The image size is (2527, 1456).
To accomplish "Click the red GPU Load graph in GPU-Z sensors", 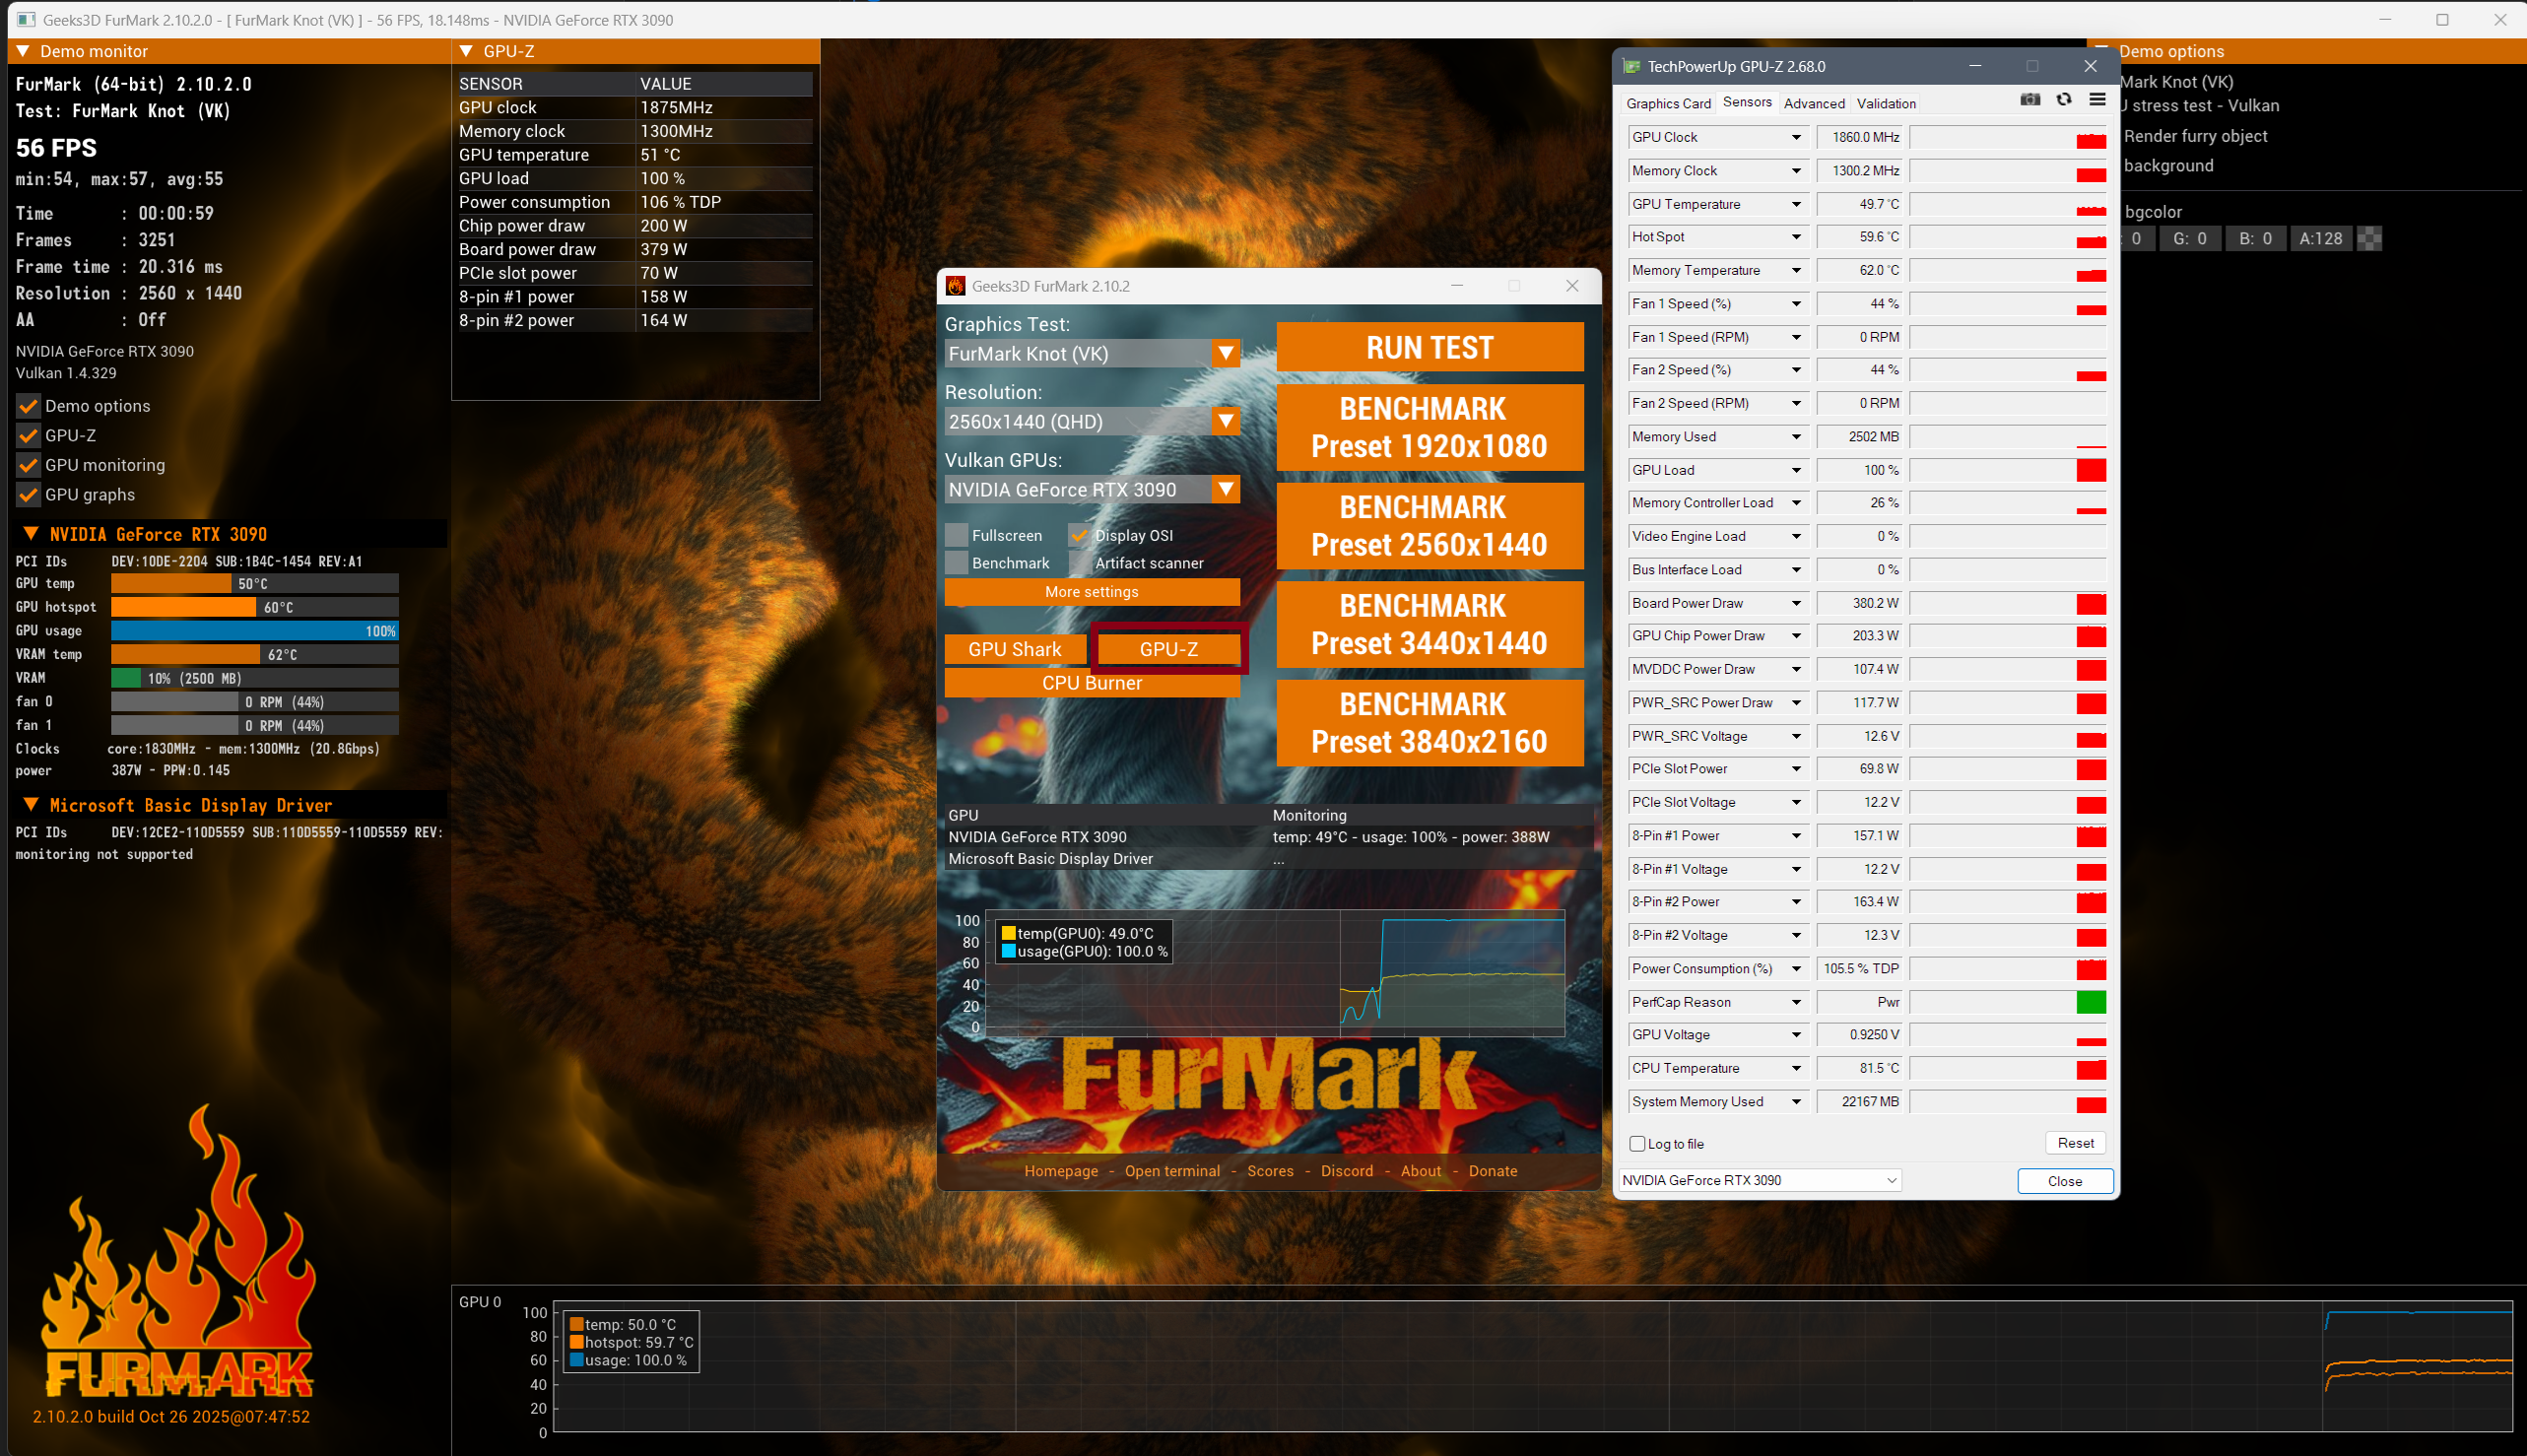I will [2008, 470].
